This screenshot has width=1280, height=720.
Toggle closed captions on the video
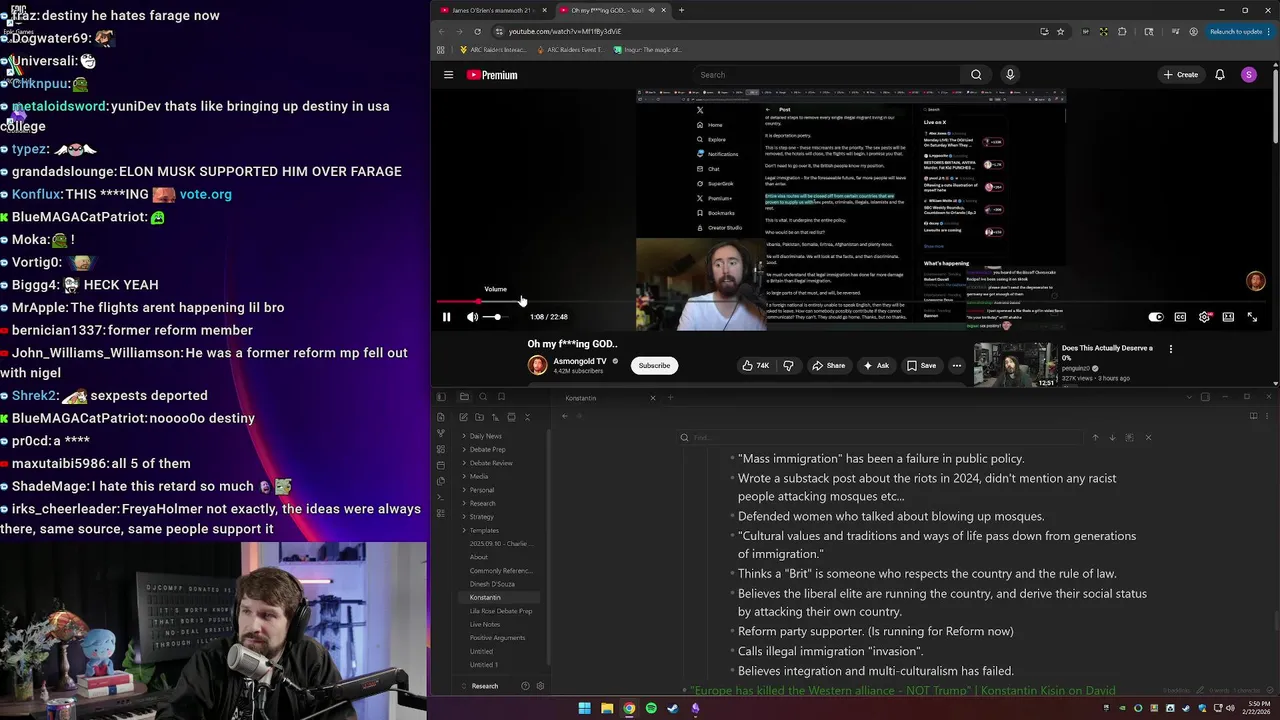click(1180, 317)
